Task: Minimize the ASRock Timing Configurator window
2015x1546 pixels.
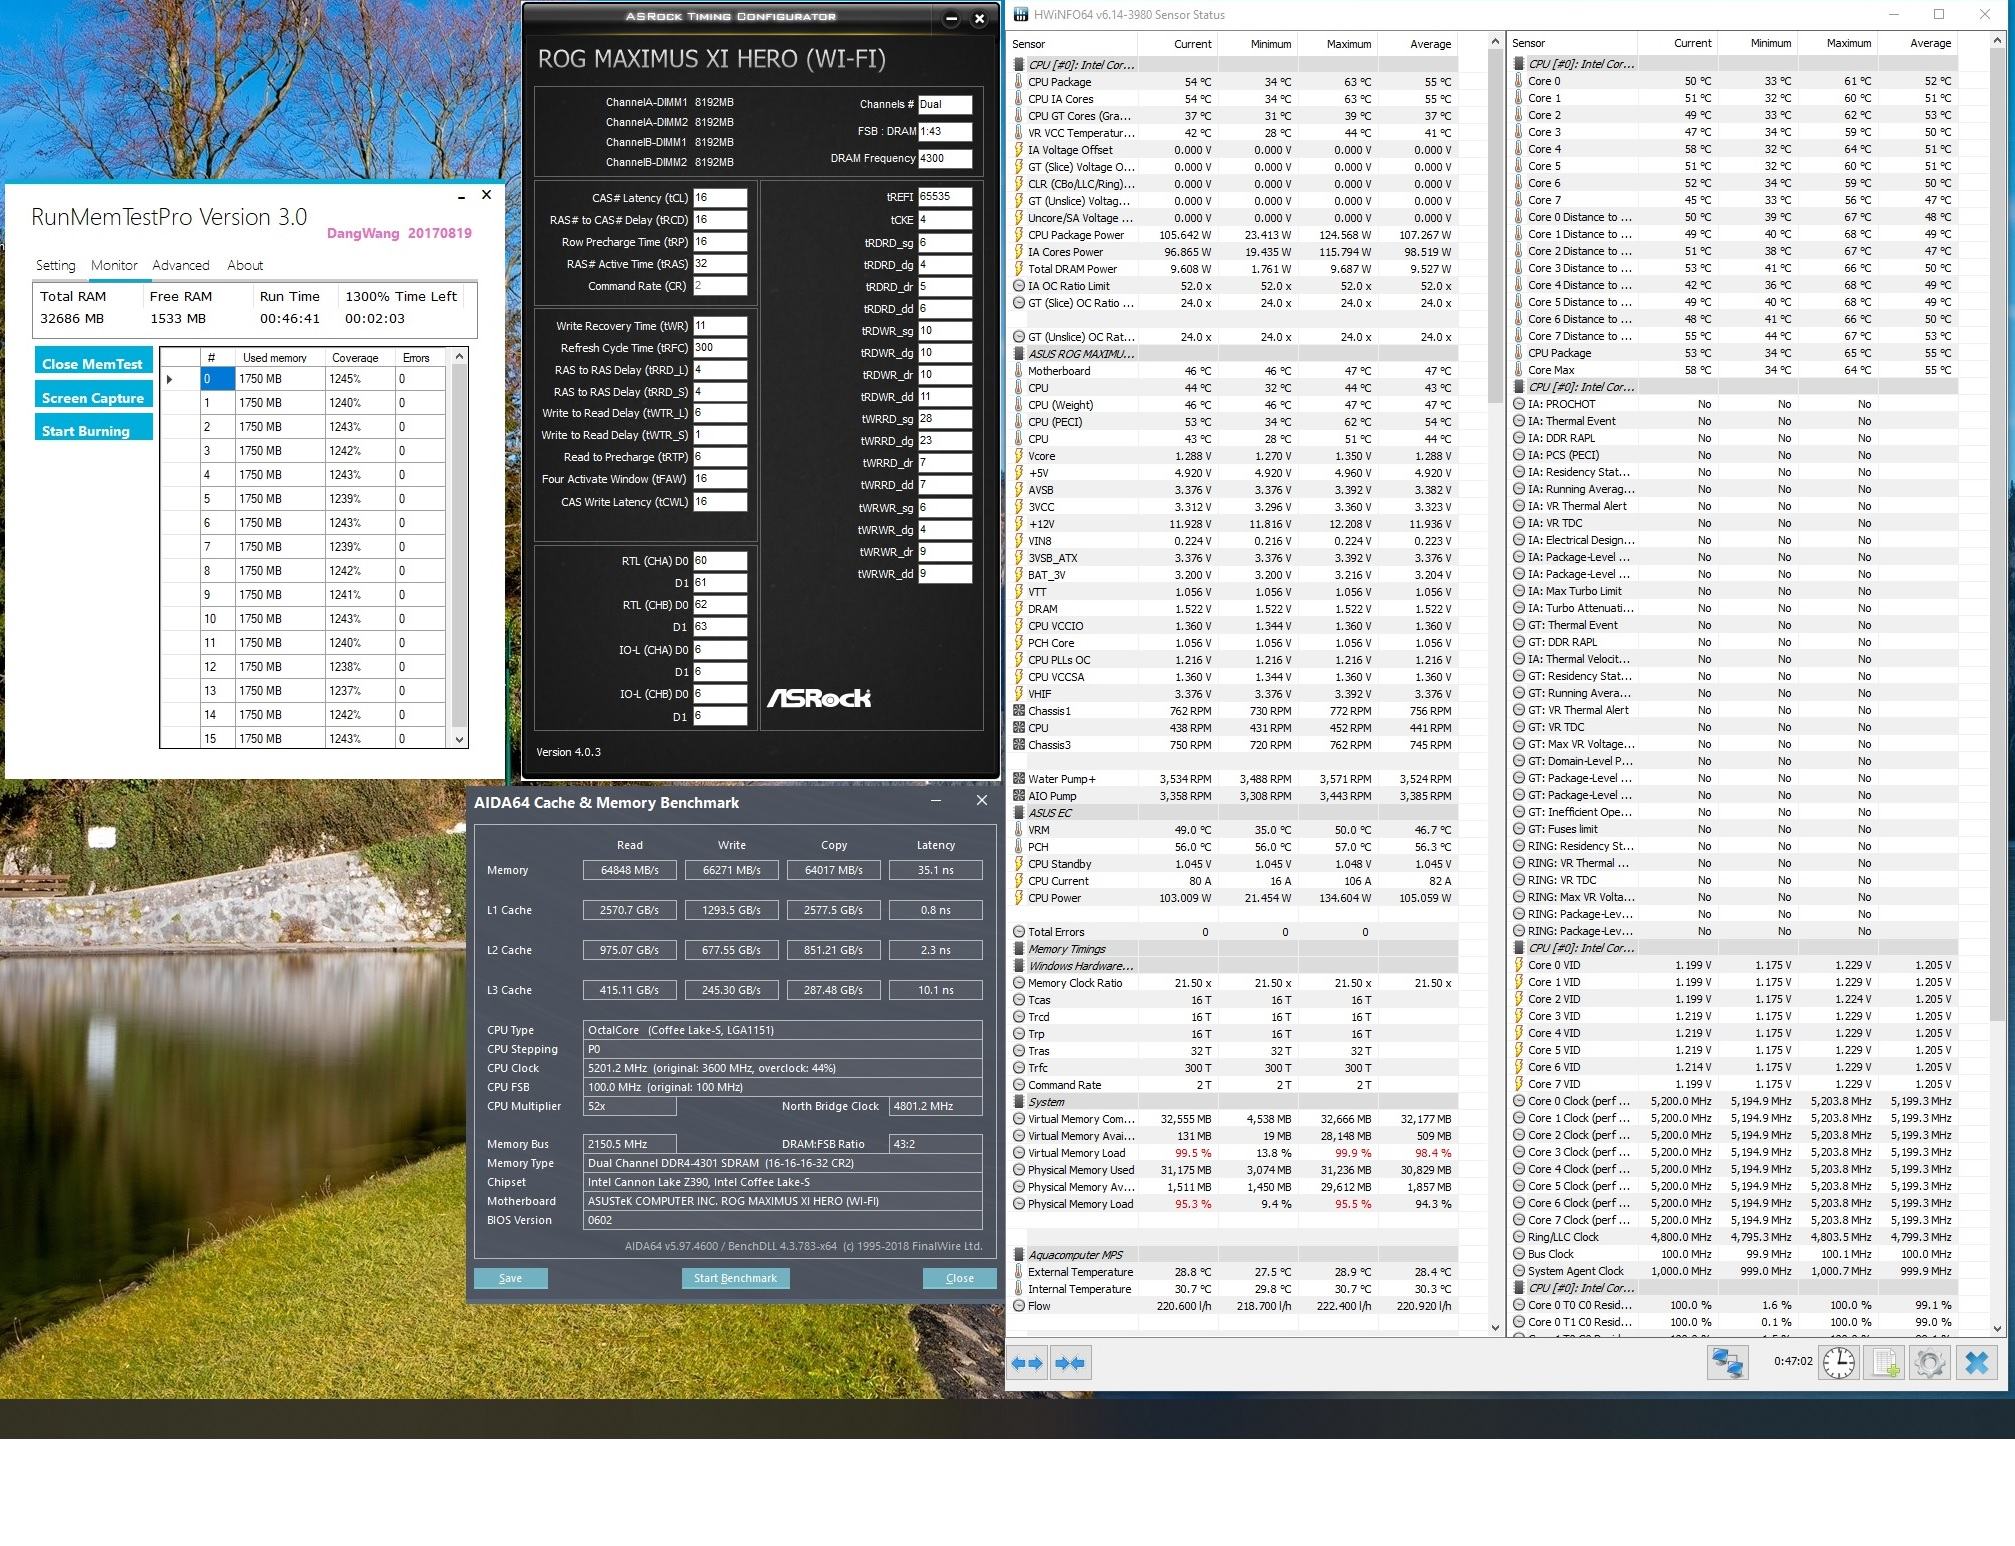Action: [x=951, y=18]
